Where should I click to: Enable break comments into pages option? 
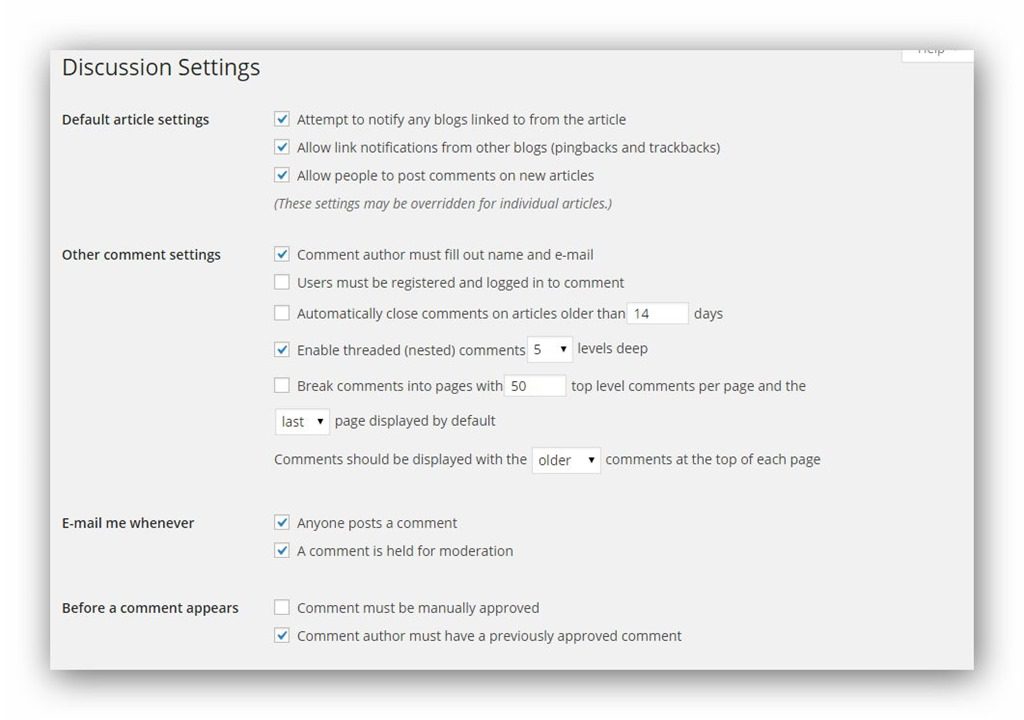point(282,385)
